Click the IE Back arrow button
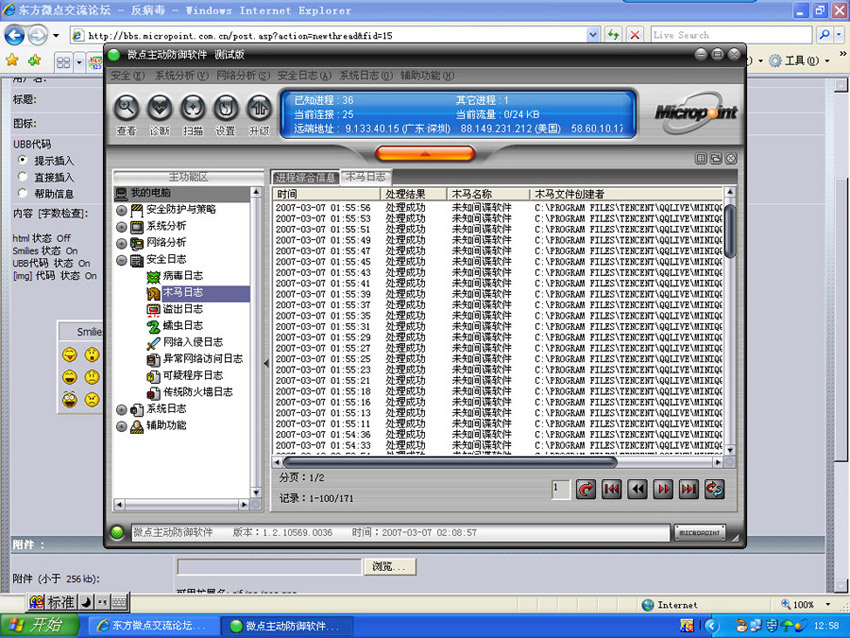 coord(15,36)
